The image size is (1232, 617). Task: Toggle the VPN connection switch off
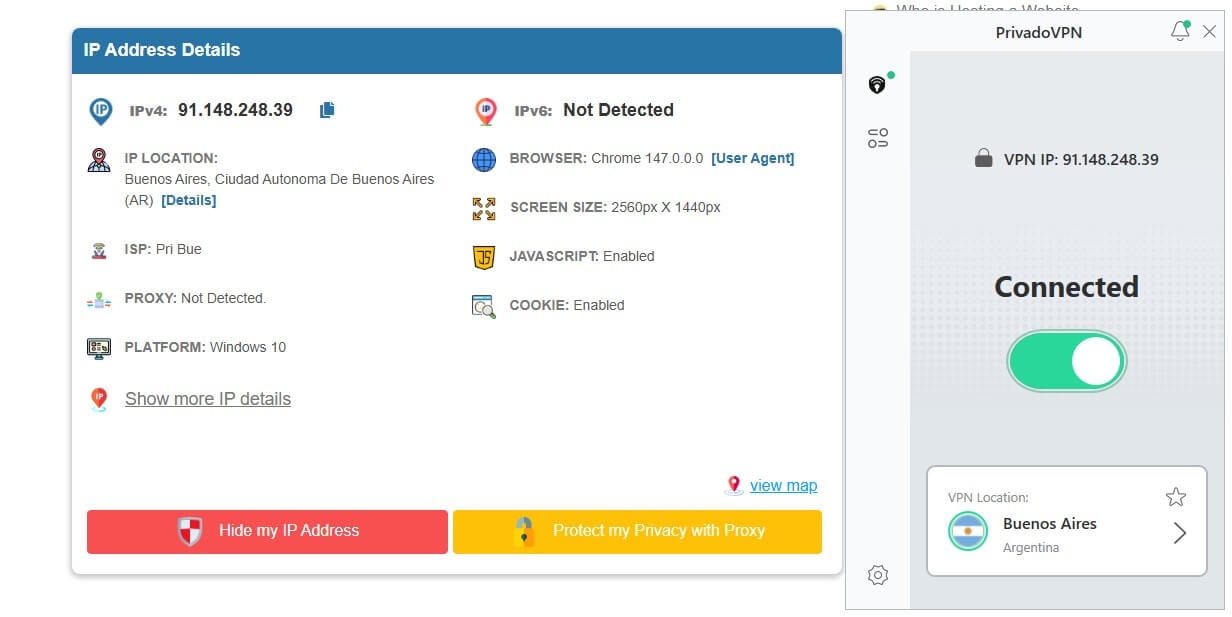pos(1067,361)
